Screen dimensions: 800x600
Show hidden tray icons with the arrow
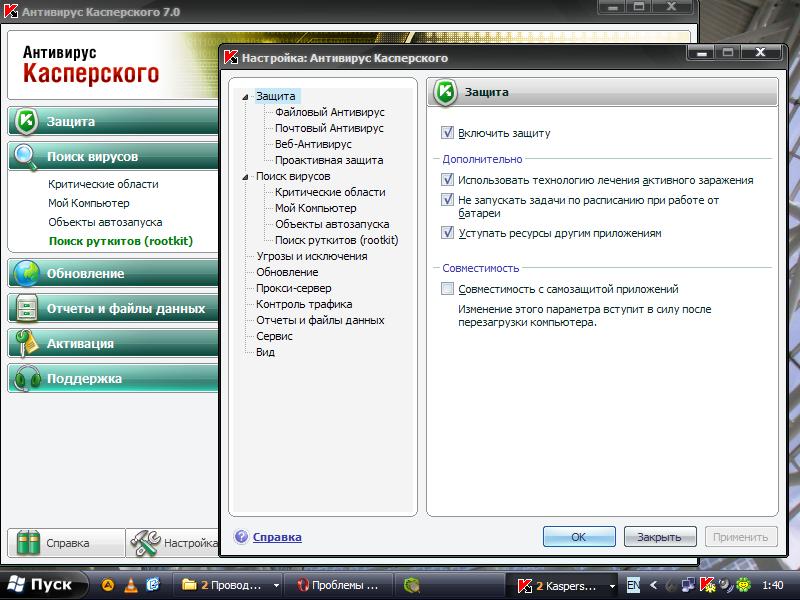pos(654,585)
